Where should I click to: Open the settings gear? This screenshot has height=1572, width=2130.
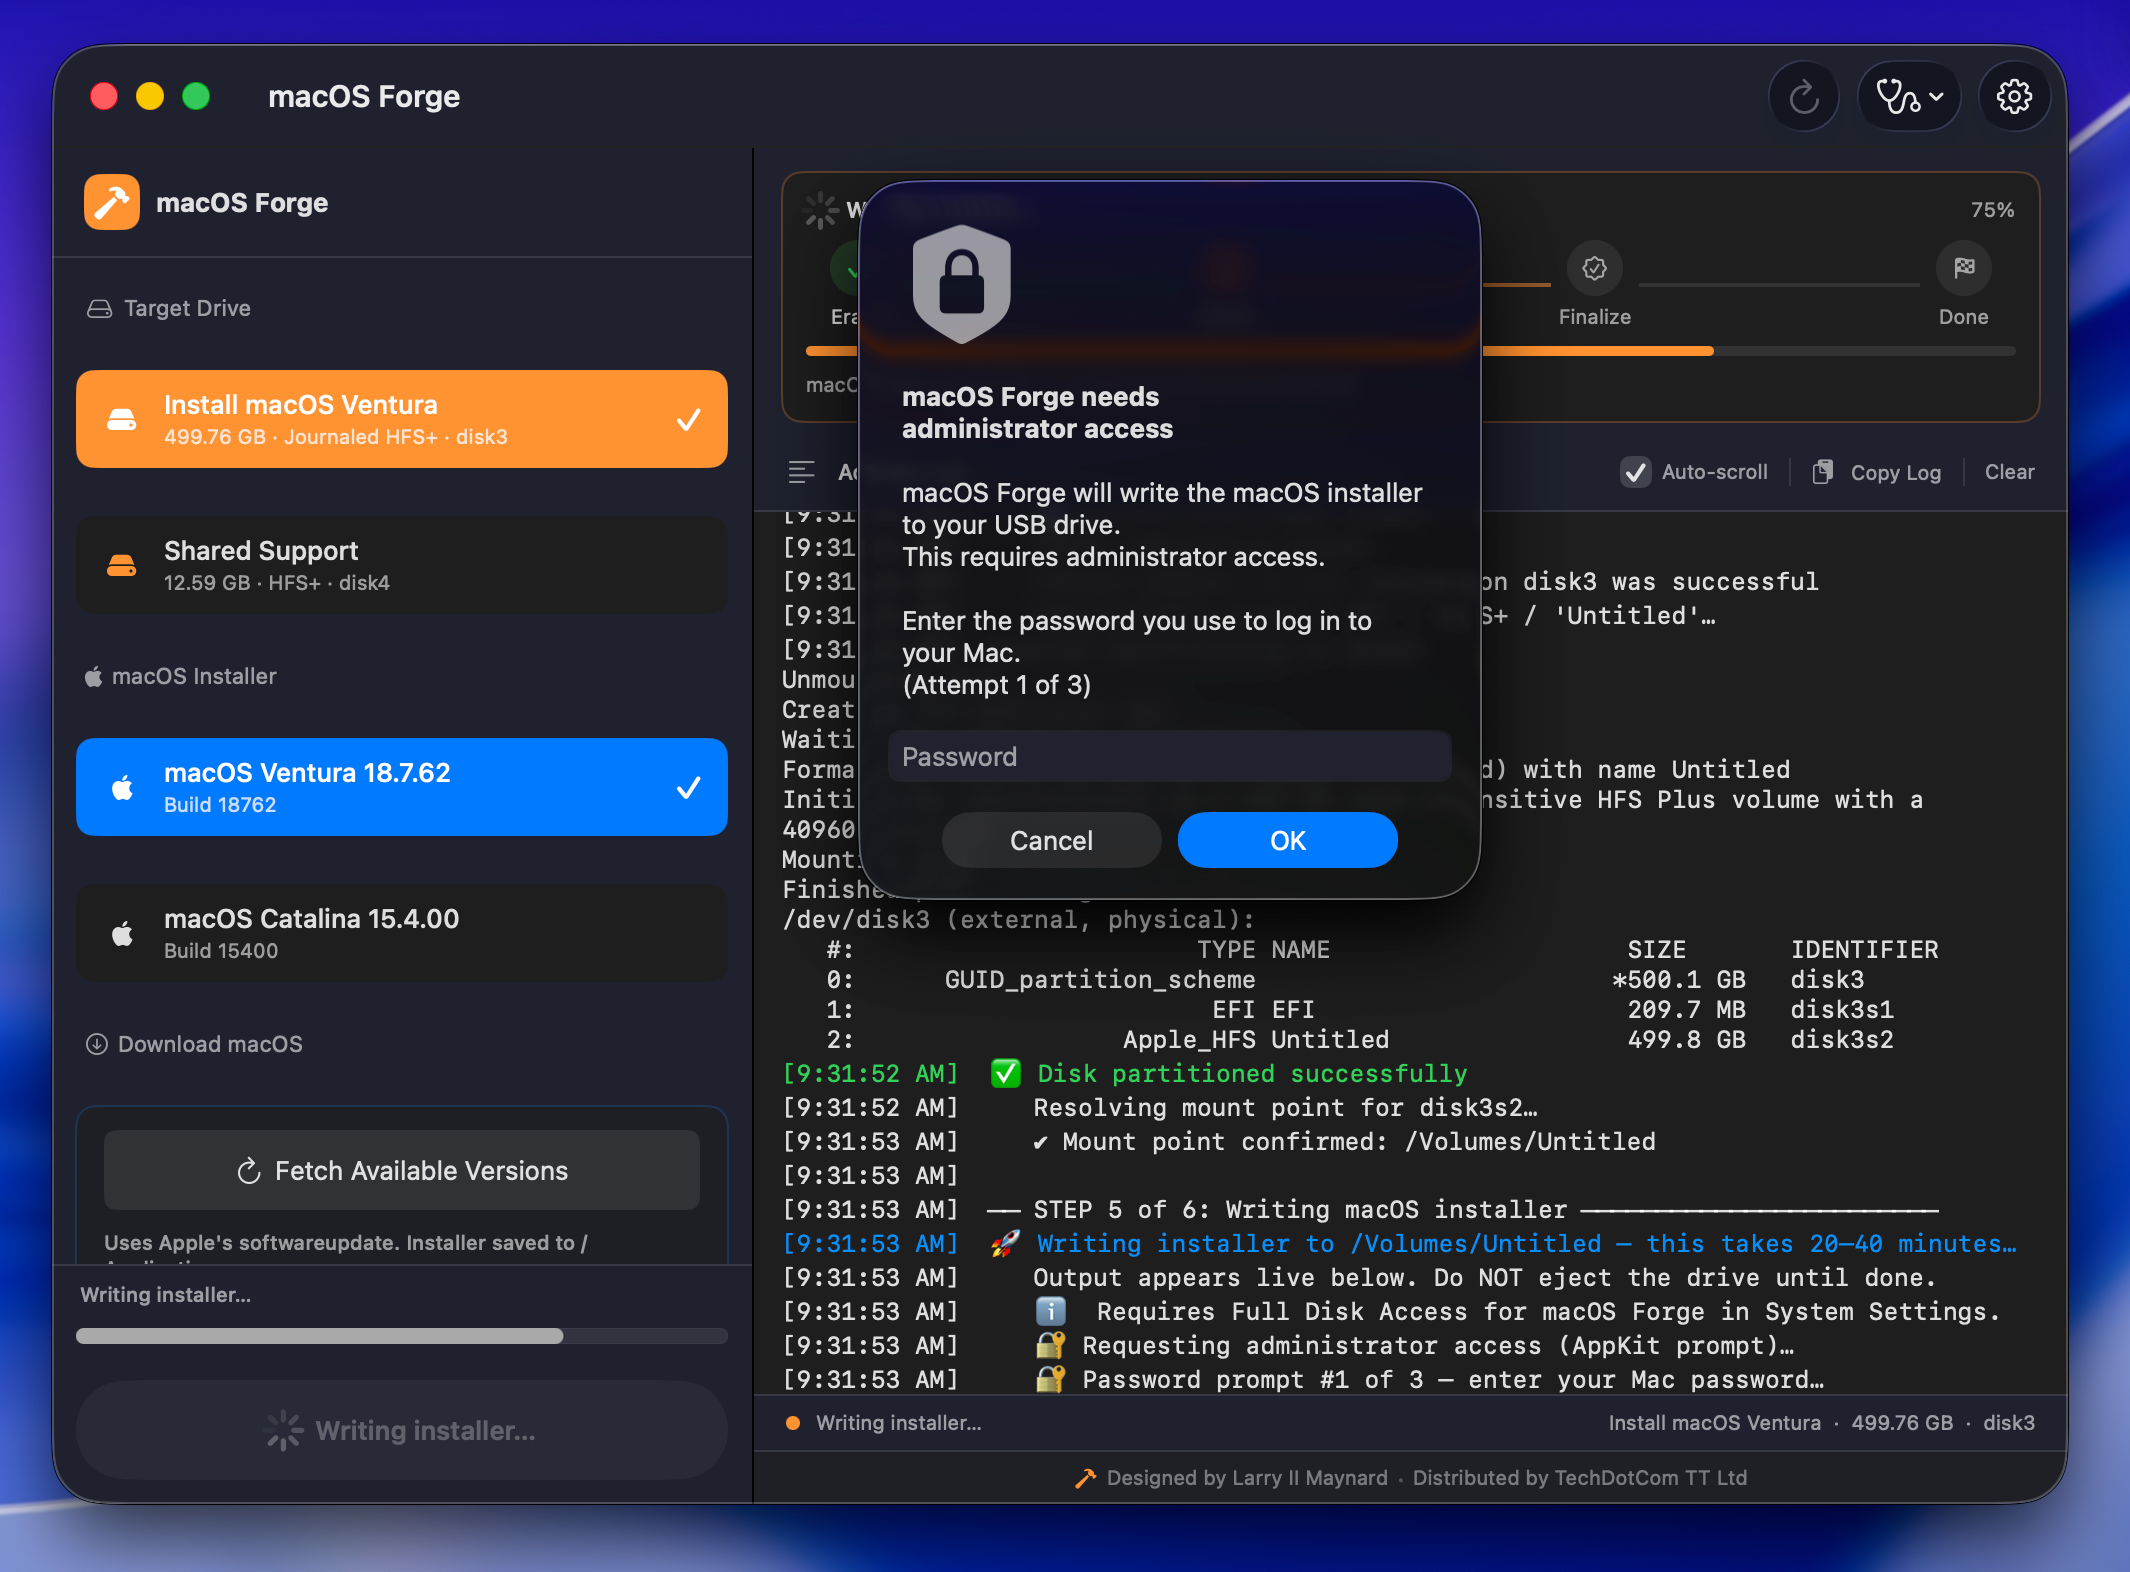tap(2014, 97)
